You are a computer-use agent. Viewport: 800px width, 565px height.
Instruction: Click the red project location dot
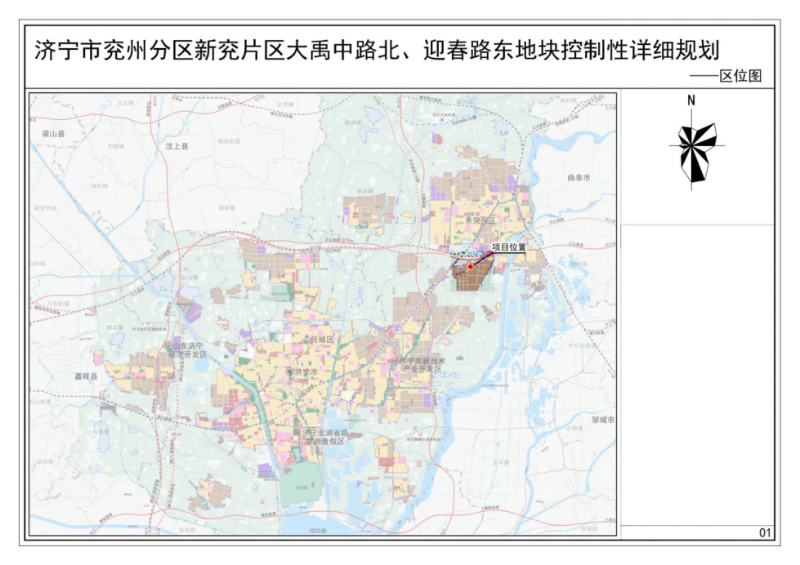tap(470, 267)
